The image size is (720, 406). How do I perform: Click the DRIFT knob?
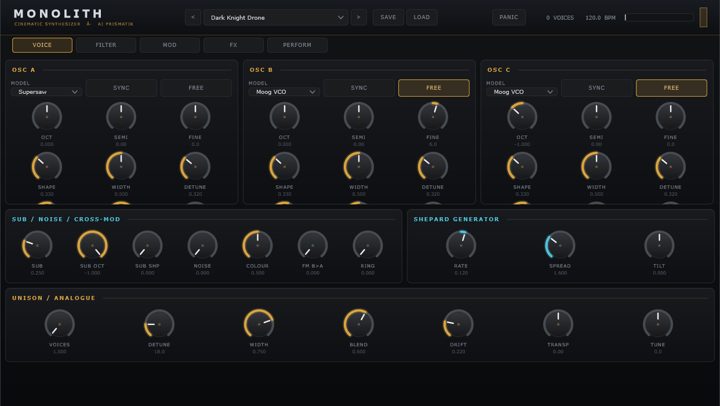[x=458, y=324]
